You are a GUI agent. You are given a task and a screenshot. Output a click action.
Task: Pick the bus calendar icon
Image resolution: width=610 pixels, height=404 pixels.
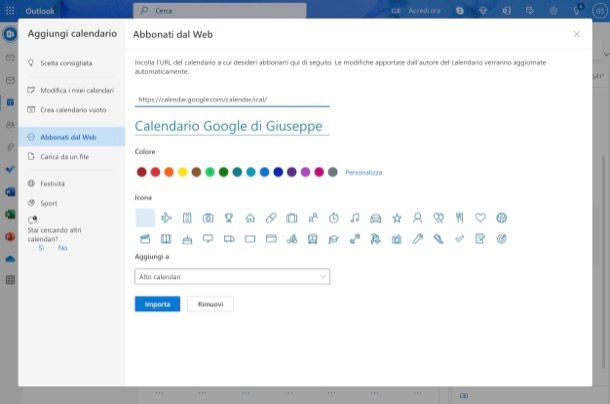313,239
